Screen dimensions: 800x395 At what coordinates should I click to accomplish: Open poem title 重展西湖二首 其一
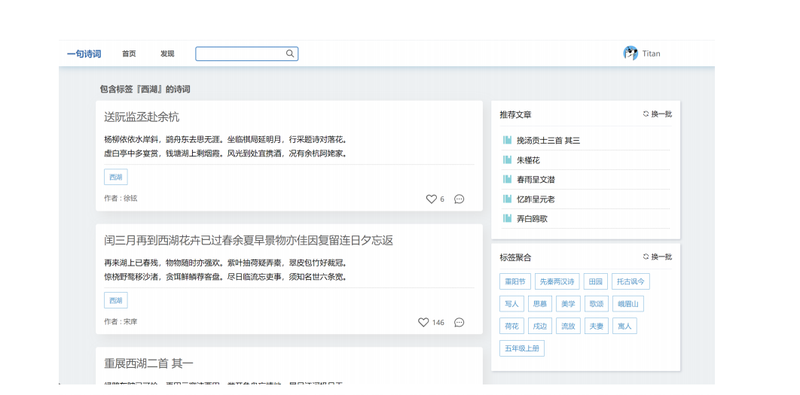148,363
